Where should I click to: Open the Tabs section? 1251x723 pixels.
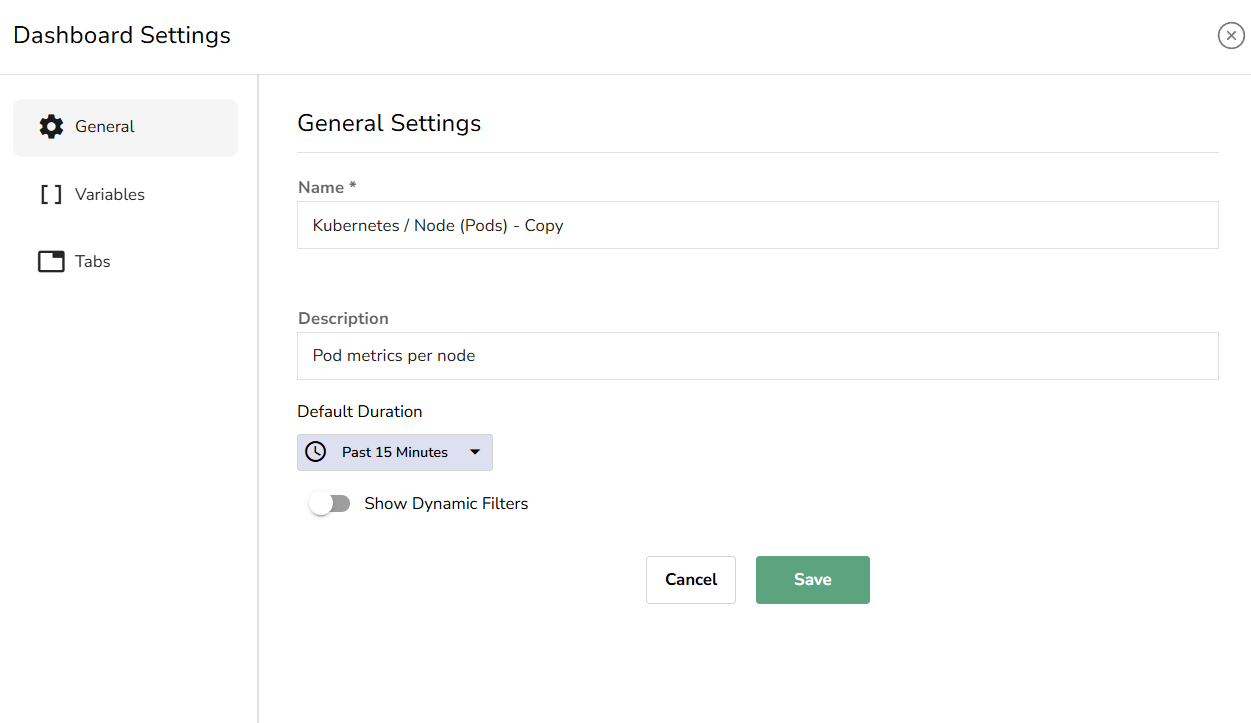90,261
